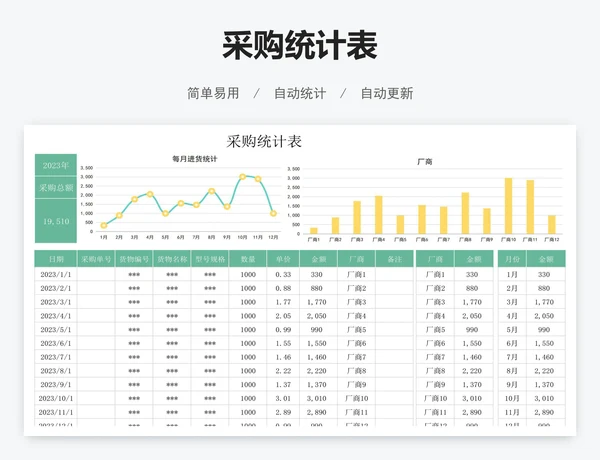This screenshot has width=600, height=460.
Task: Click the 厂商12 axis label on bar chart
Action: (552, 240)
